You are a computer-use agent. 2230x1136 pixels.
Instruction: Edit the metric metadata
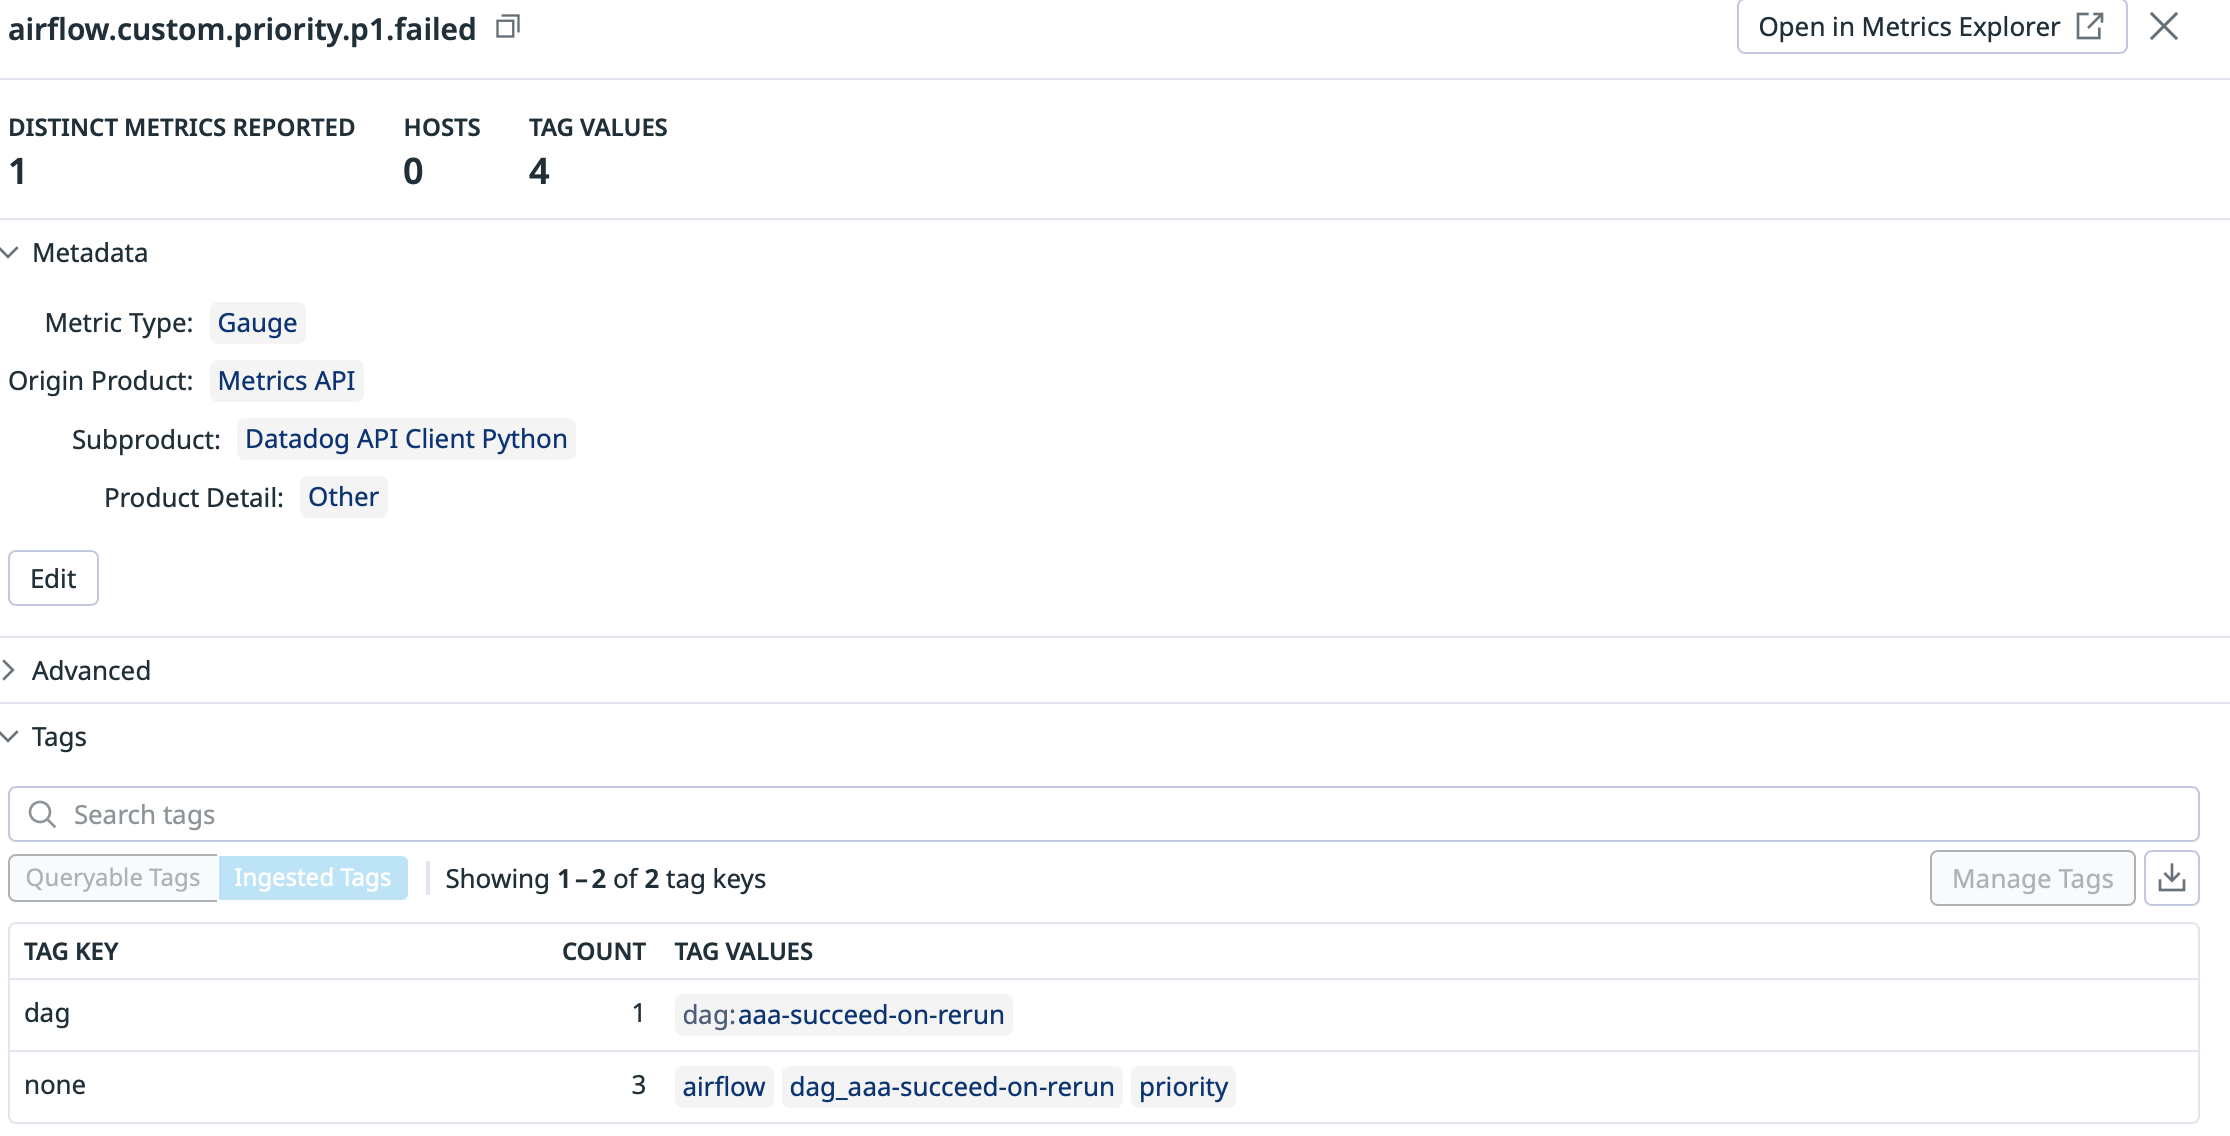point(53,578)
